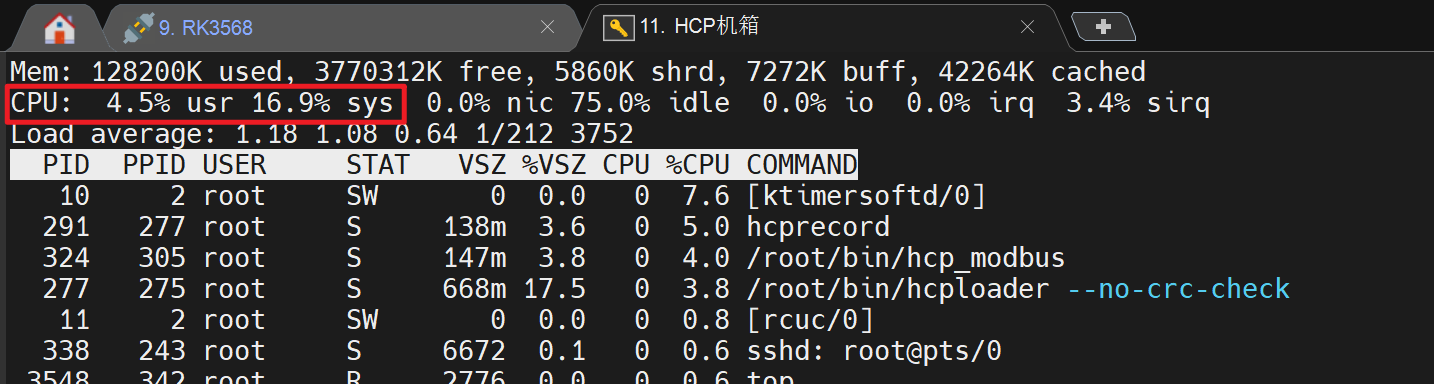The height and width of the screenshot is (384, 1434).
Task: Select the [rcuc/0] process entry
Action: 810,320
